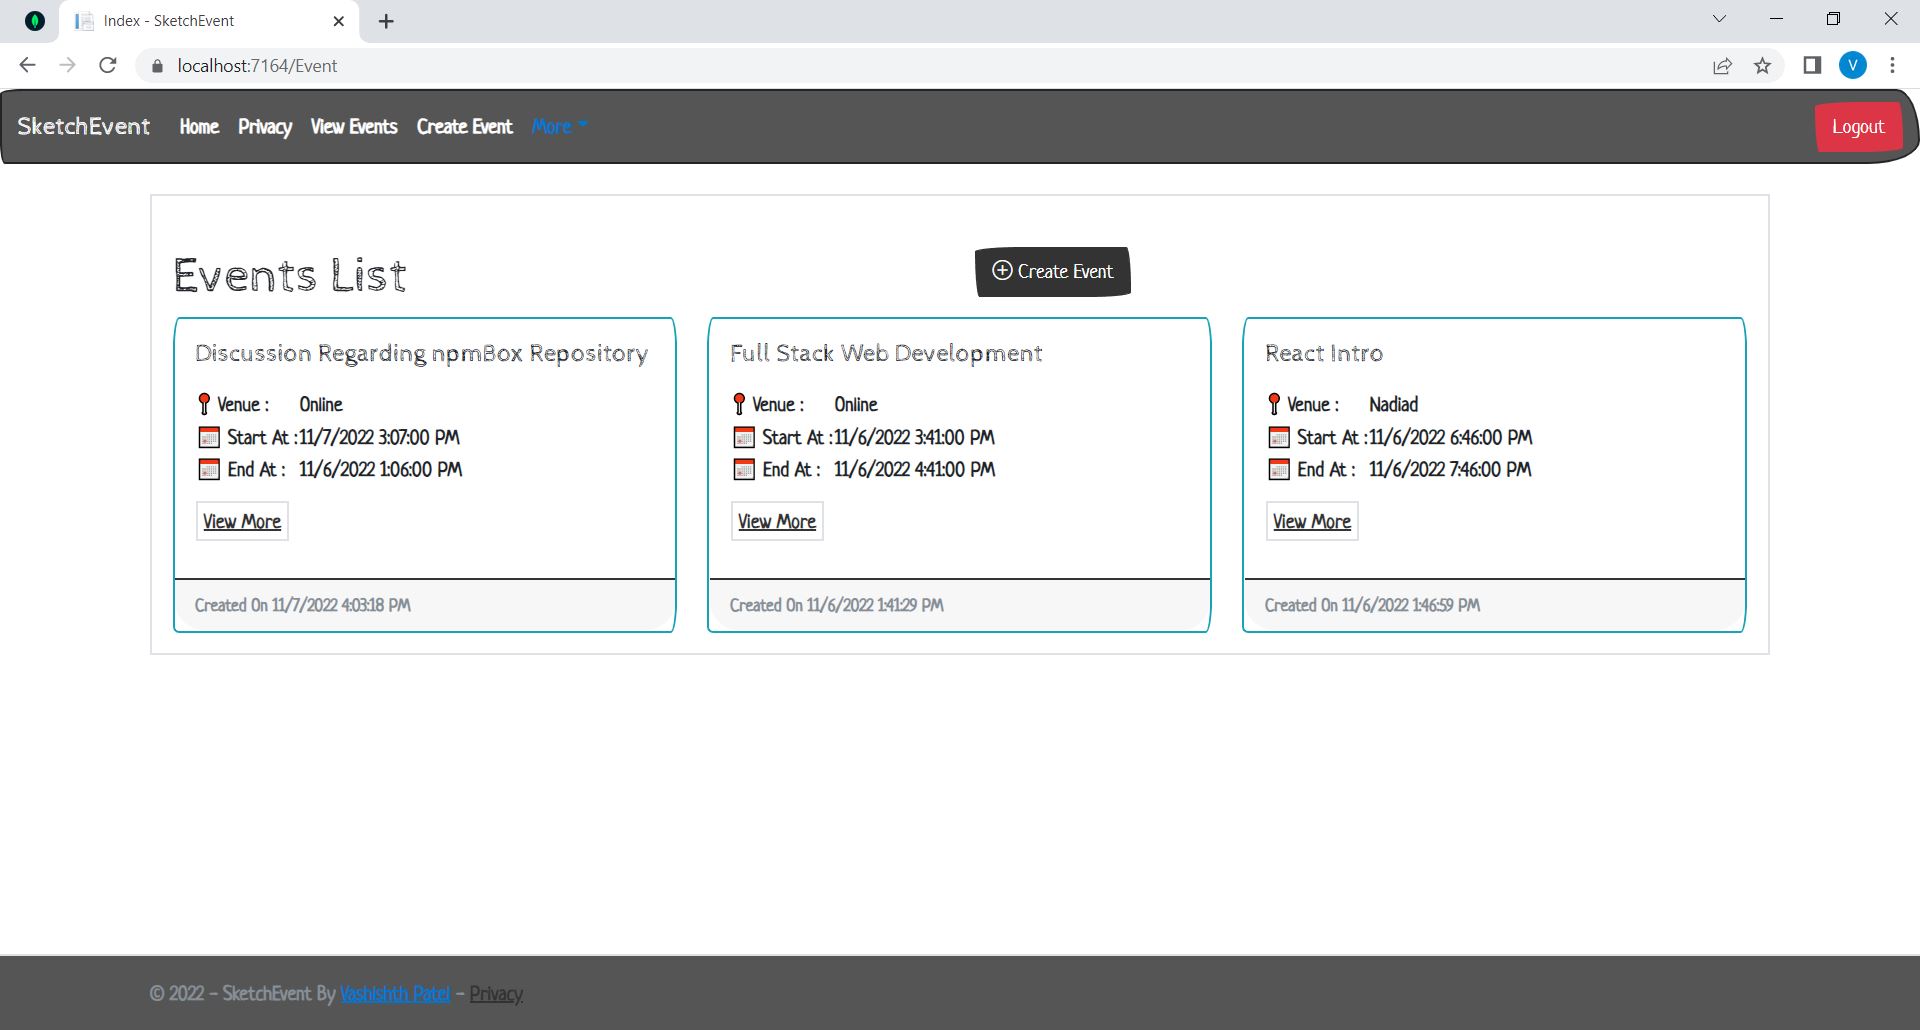Open the browser side panel

pyautogui.click(x=1812, y=66)
